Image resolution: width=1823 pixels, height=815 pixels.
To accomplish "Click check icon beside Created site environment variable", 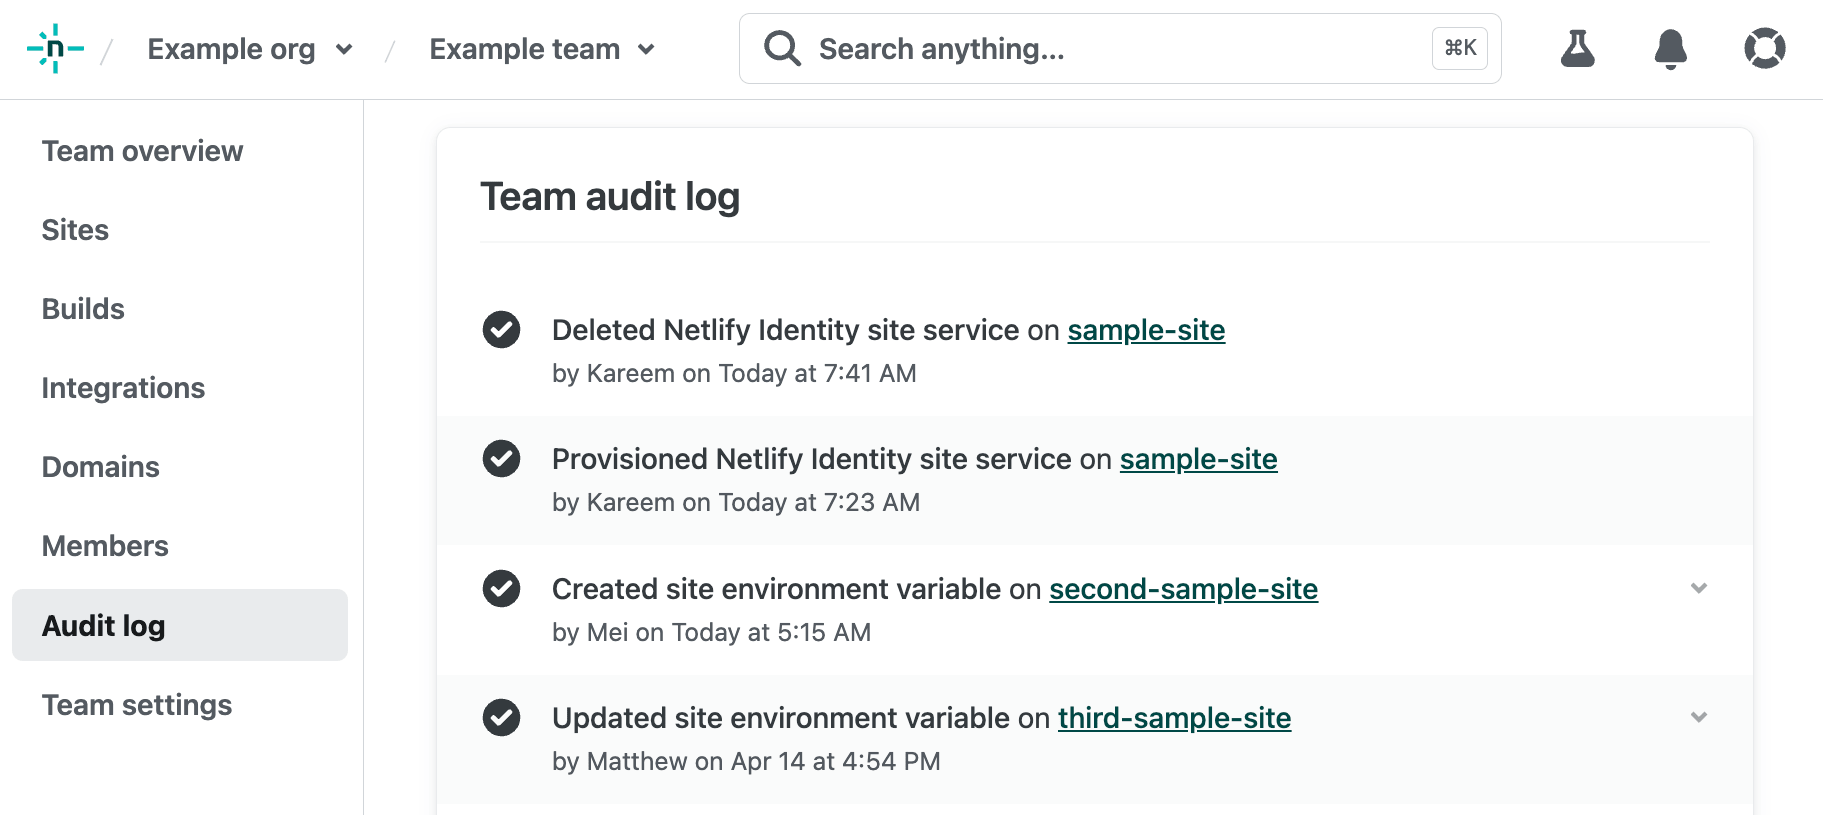I will [501, 588].
